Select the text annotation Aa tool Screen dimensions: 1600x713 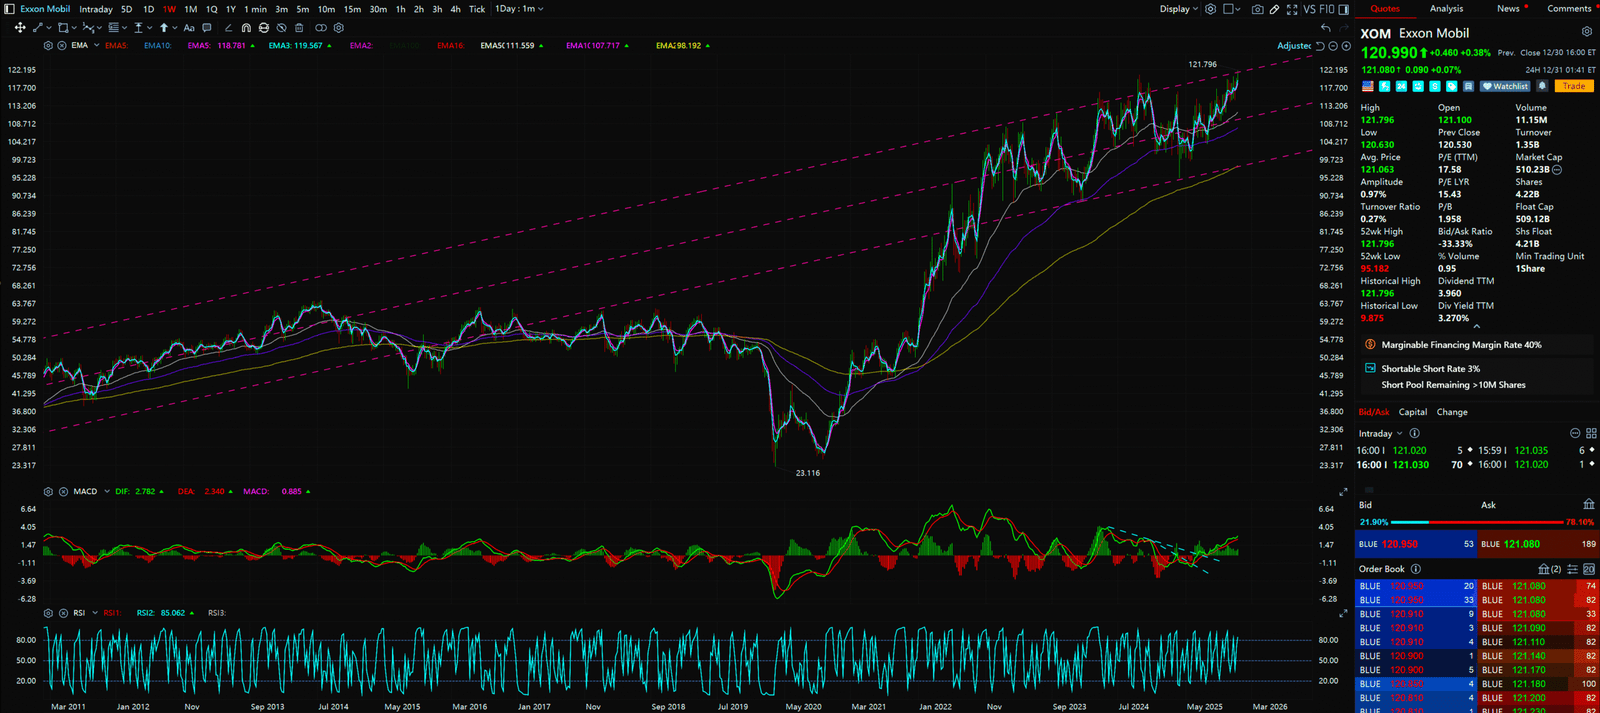coord(189,28)
